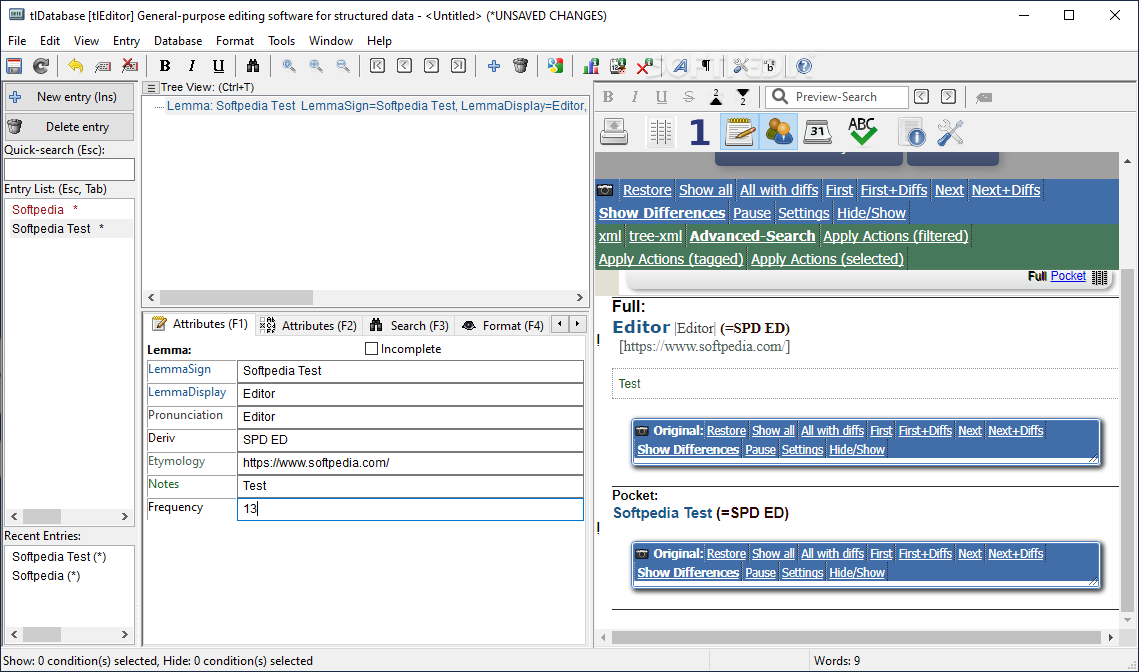Image resolution: width=1139 pixels, height=672 pixels.
Task: Click the Preview-Search input field
Action: (x=836, y=97)
